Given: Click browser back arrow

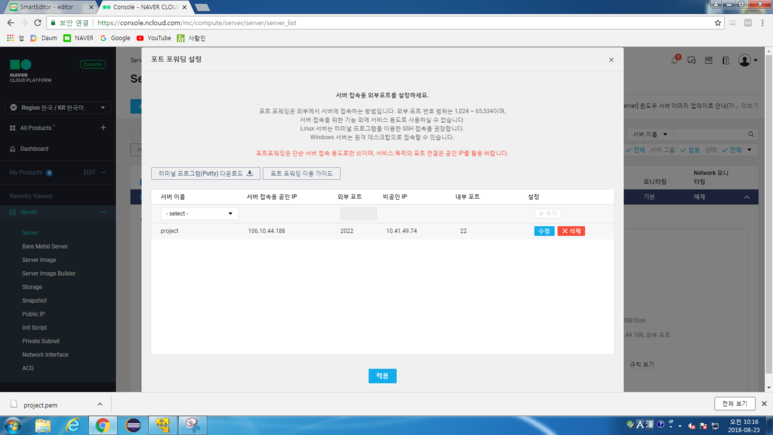Looking at the screenshot, I should coord(10,23).
